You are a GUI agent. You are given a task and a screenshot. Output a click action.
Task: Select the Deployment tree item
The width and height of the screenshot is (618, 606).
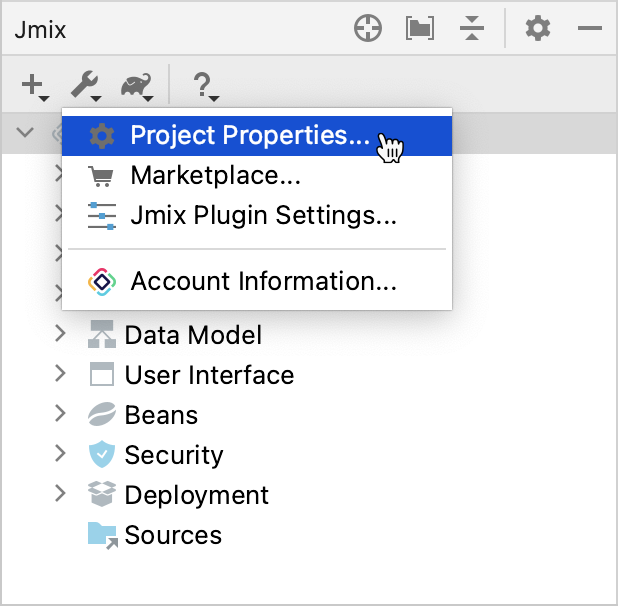click(x=196, y=495)
